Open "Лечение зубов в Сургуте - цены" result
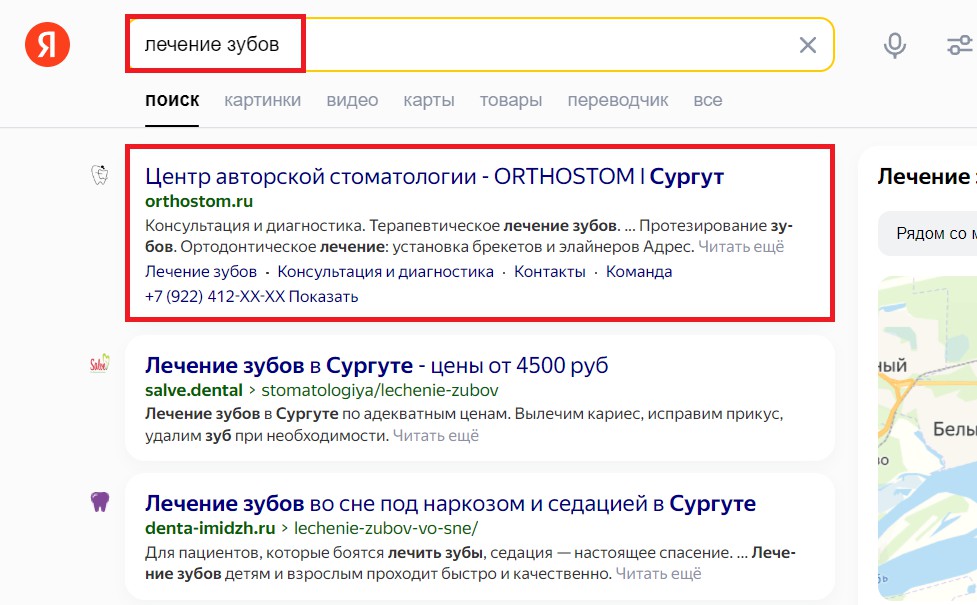 tap(376, 365)
